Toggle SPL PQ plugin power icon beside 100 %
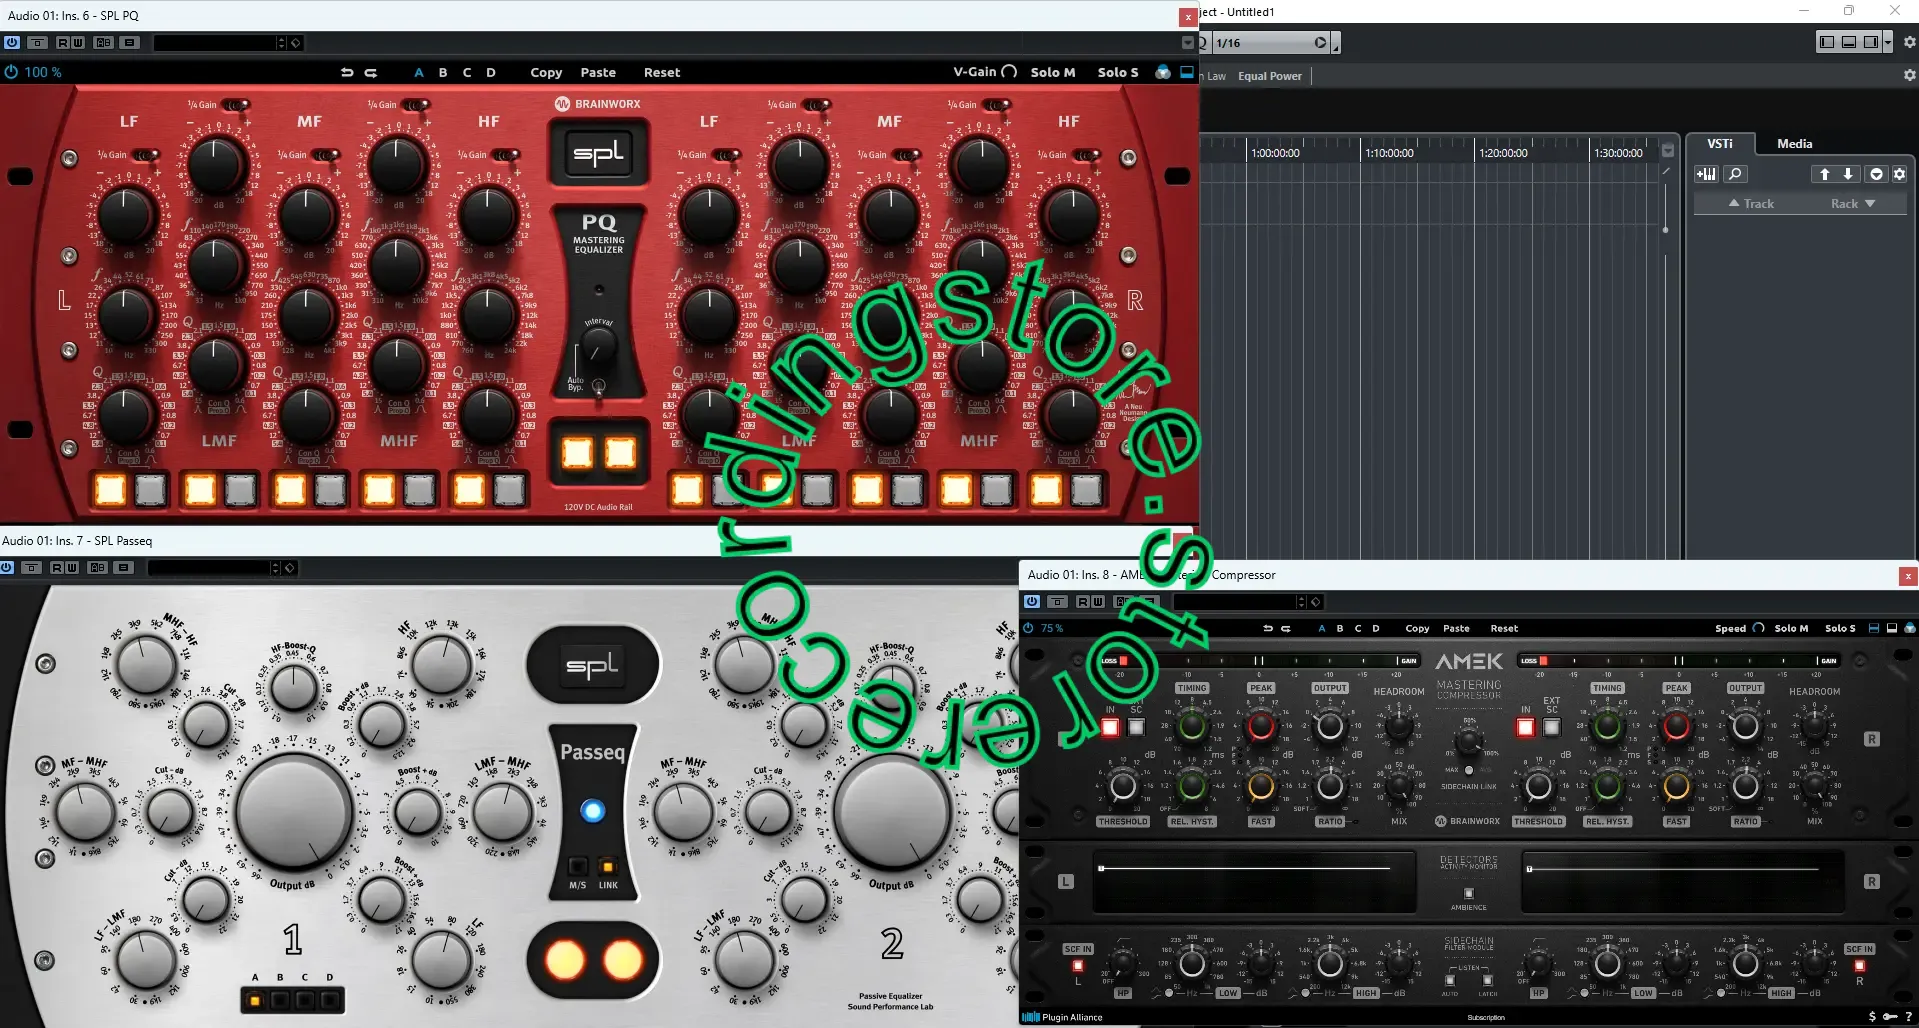This screenshot has width=1919, height=1028. pyautogui.click(x=11, y=72)
